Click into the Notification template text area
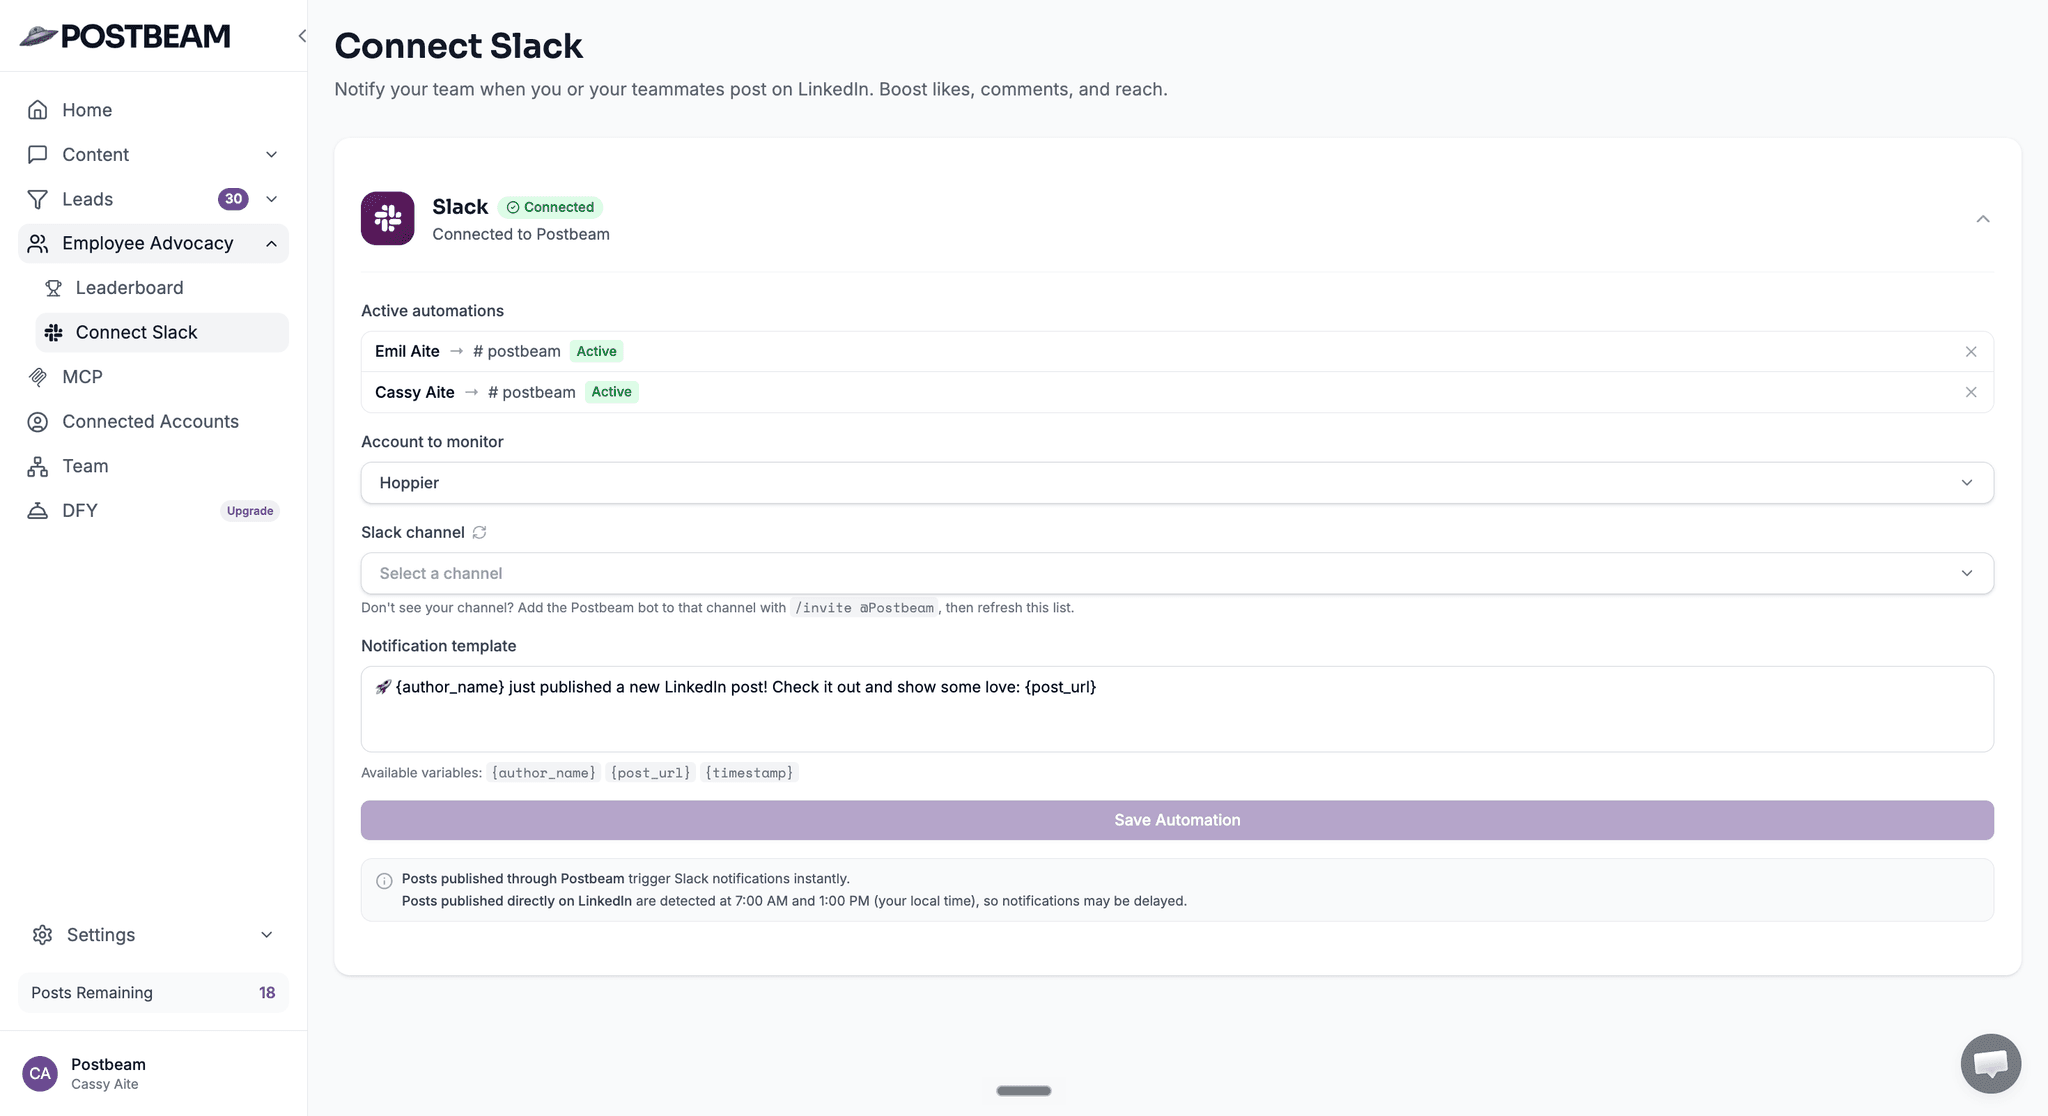 coord(1177,709)
